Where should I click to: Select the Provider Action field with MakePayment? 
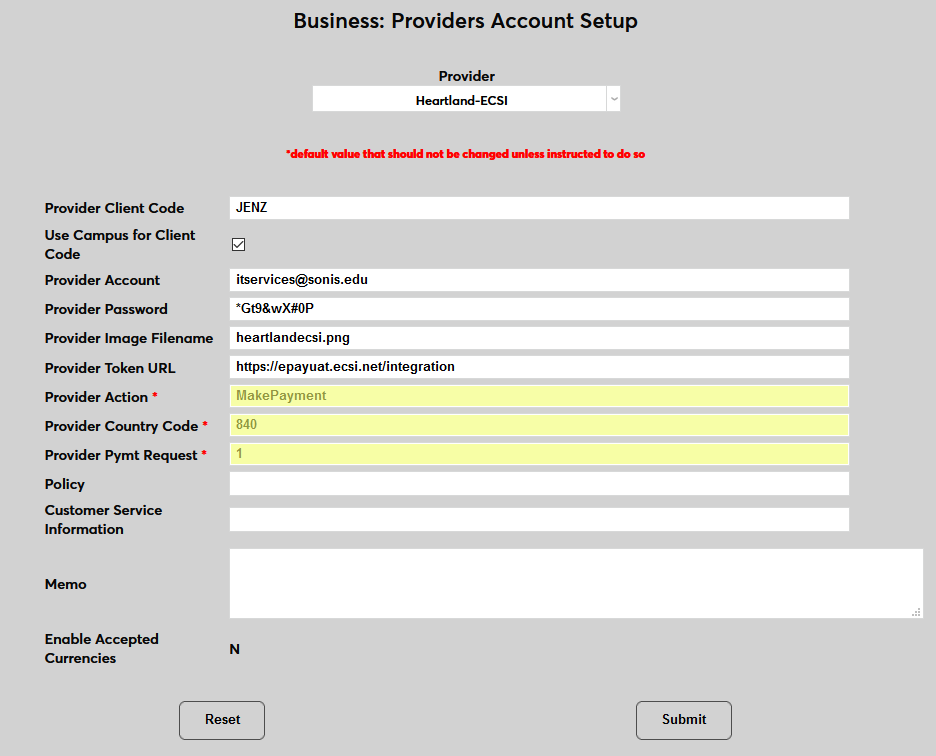(539, 396)
